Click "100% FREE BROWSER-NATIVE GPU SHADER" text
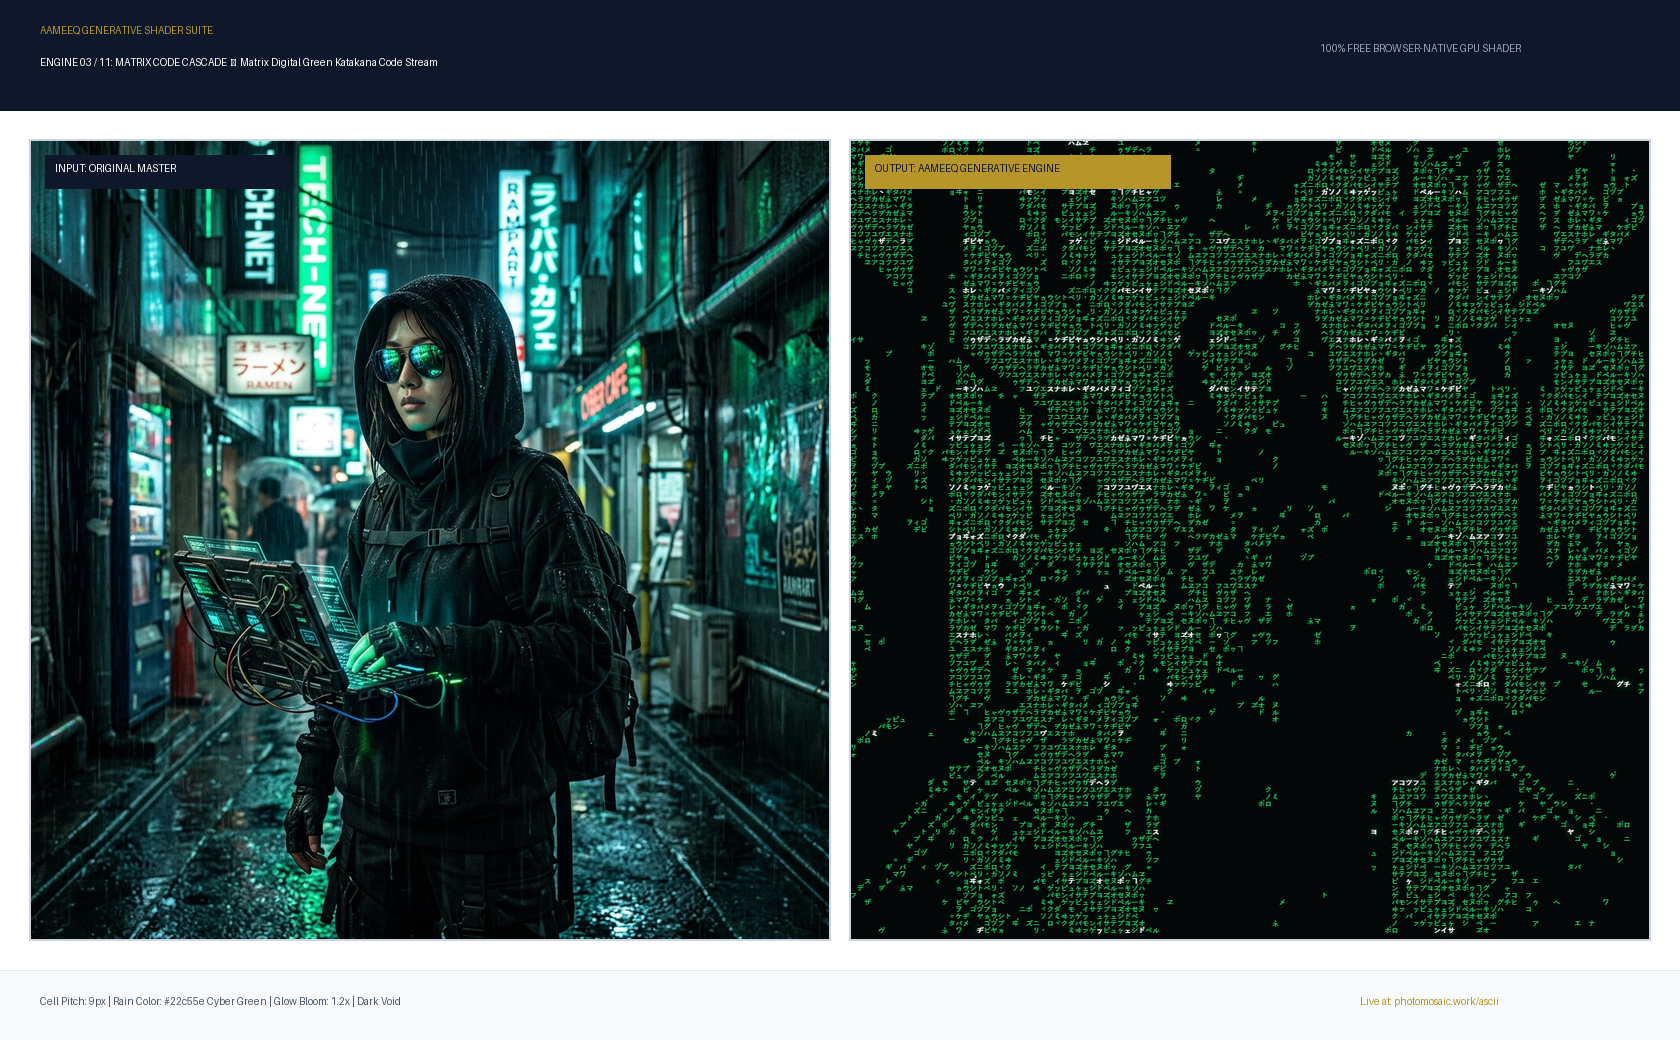This screenshot has width=1680, height=1040. [1420, 48]
